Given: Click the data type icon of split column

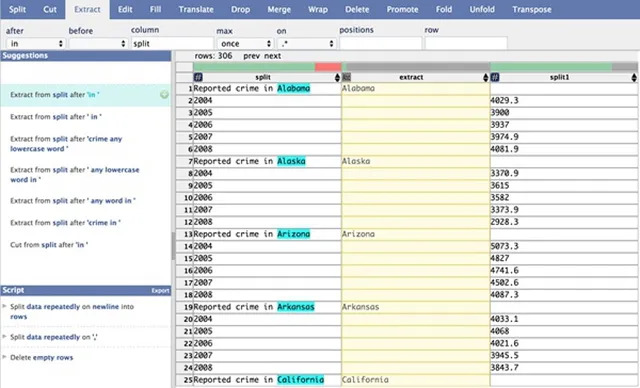Looking at the screenshot, I should (x=198, y=77).
